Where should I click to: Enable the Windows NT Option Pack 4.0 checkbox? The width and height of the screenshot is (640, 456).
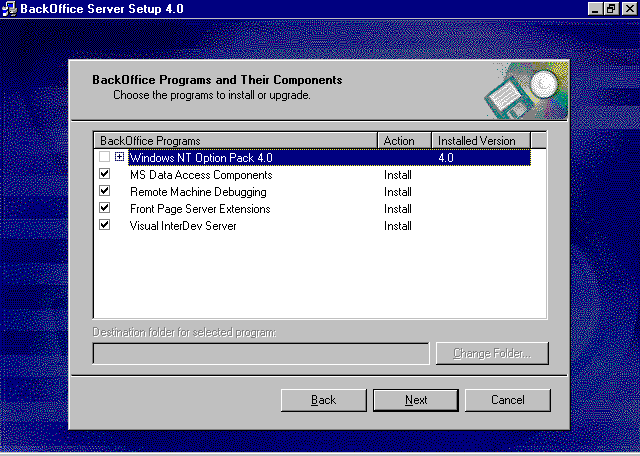tap(105, 158)
